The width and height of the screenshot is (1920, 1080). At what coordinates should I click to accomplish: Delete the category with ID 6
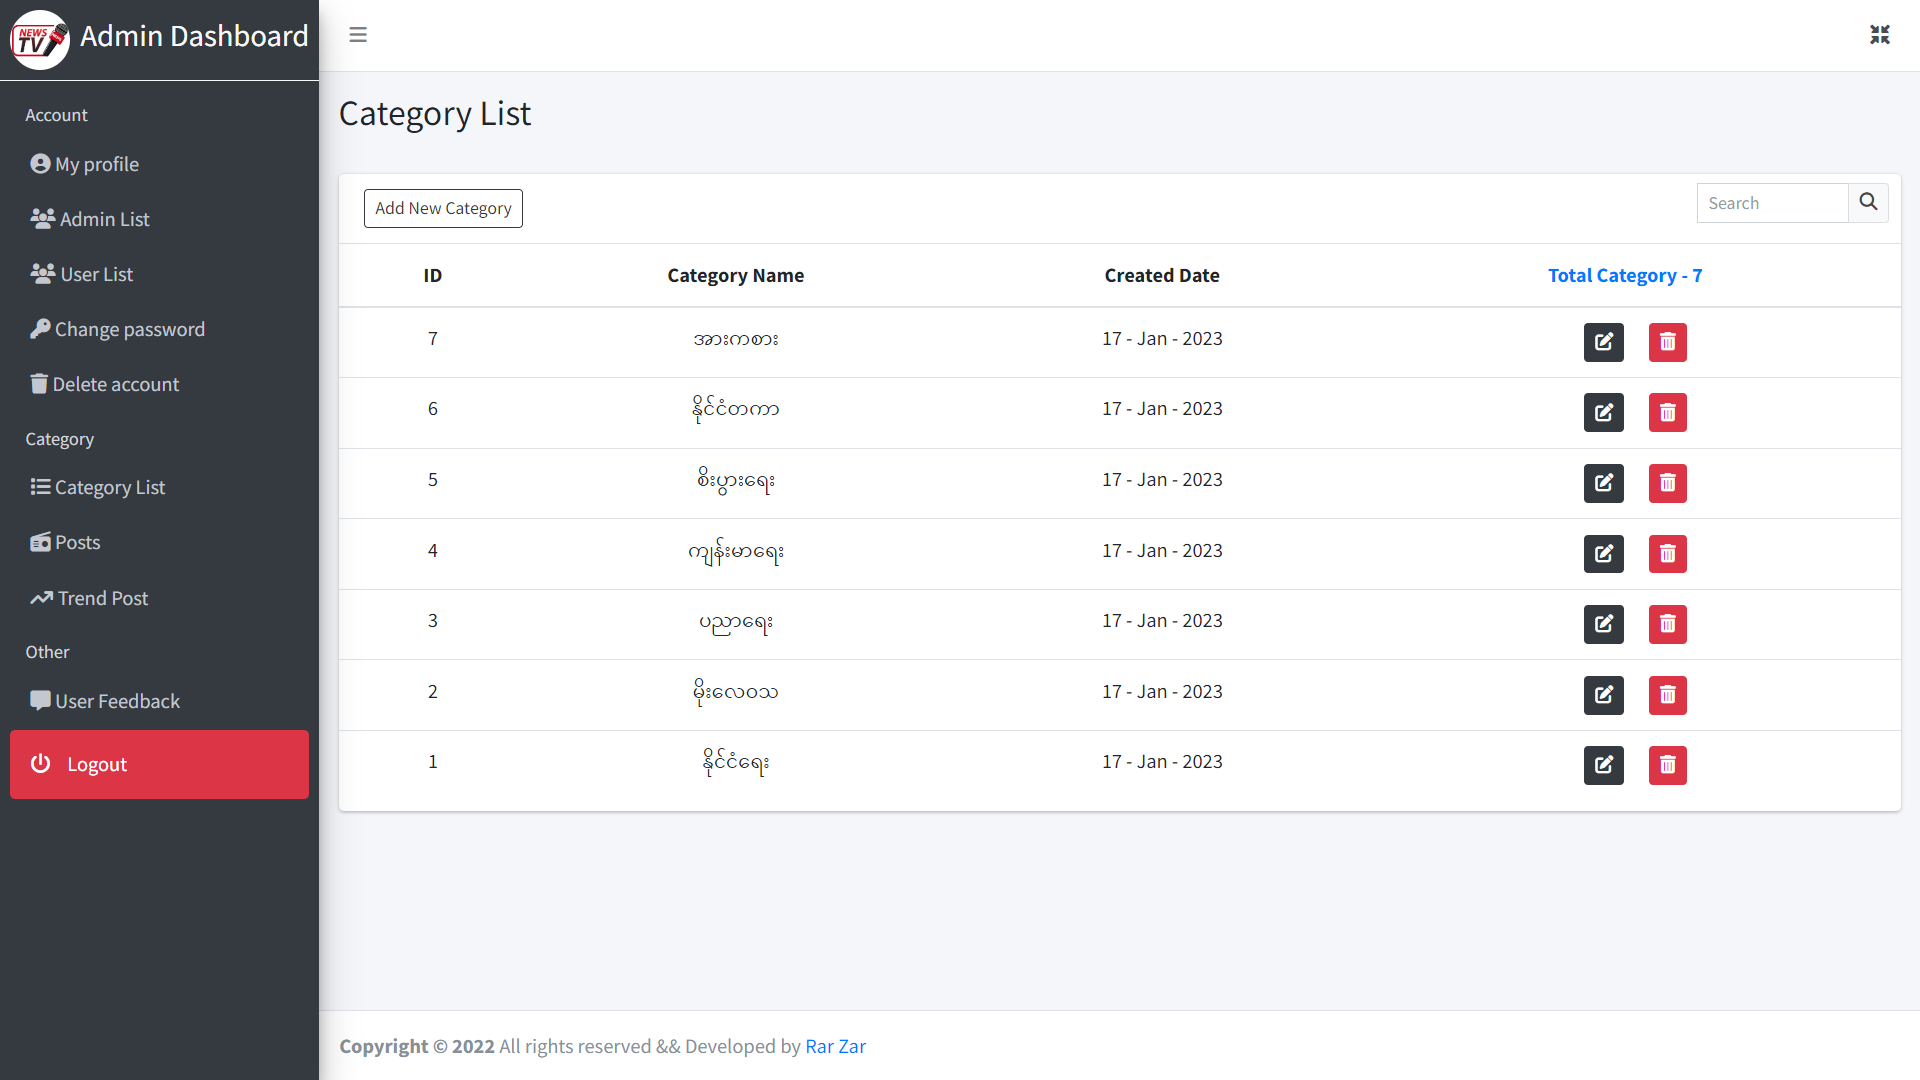click(1668, 412)
